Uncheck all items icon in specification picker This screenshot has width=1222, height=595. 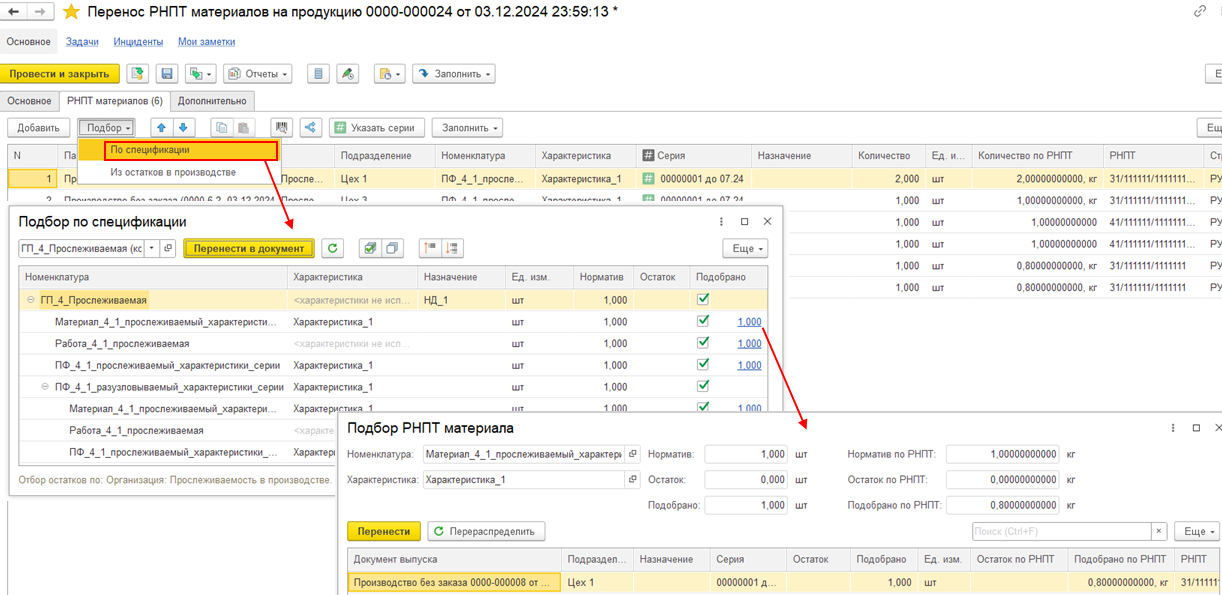point(392,248)
